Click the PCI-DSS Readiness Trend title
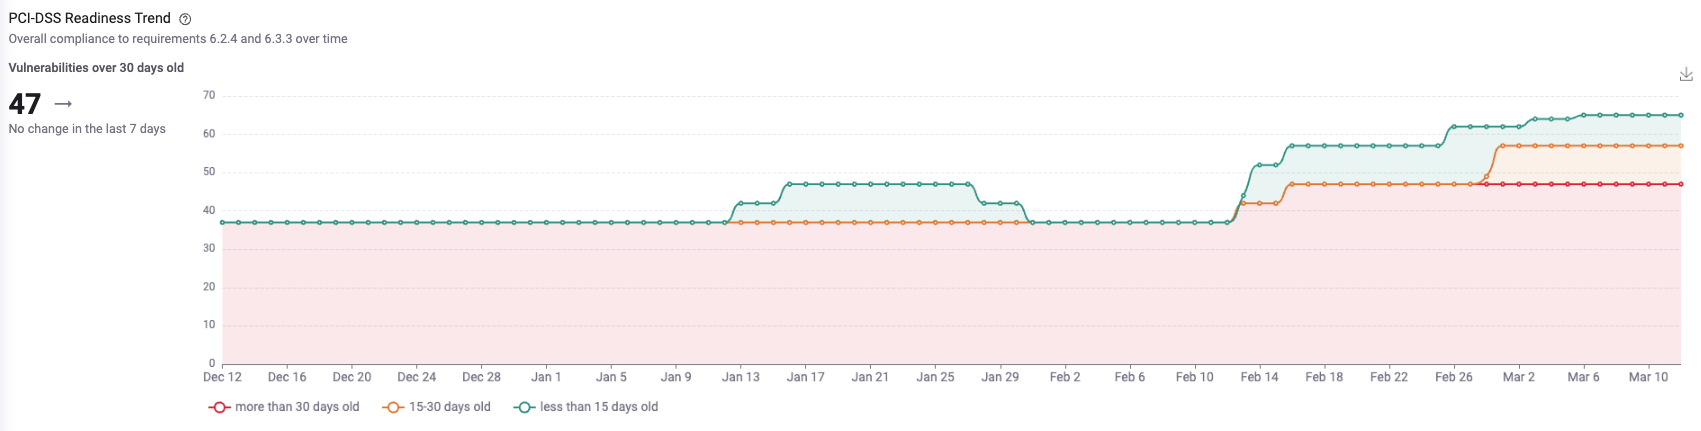This screenshot has height=431, width=1701. click(90, 18)
